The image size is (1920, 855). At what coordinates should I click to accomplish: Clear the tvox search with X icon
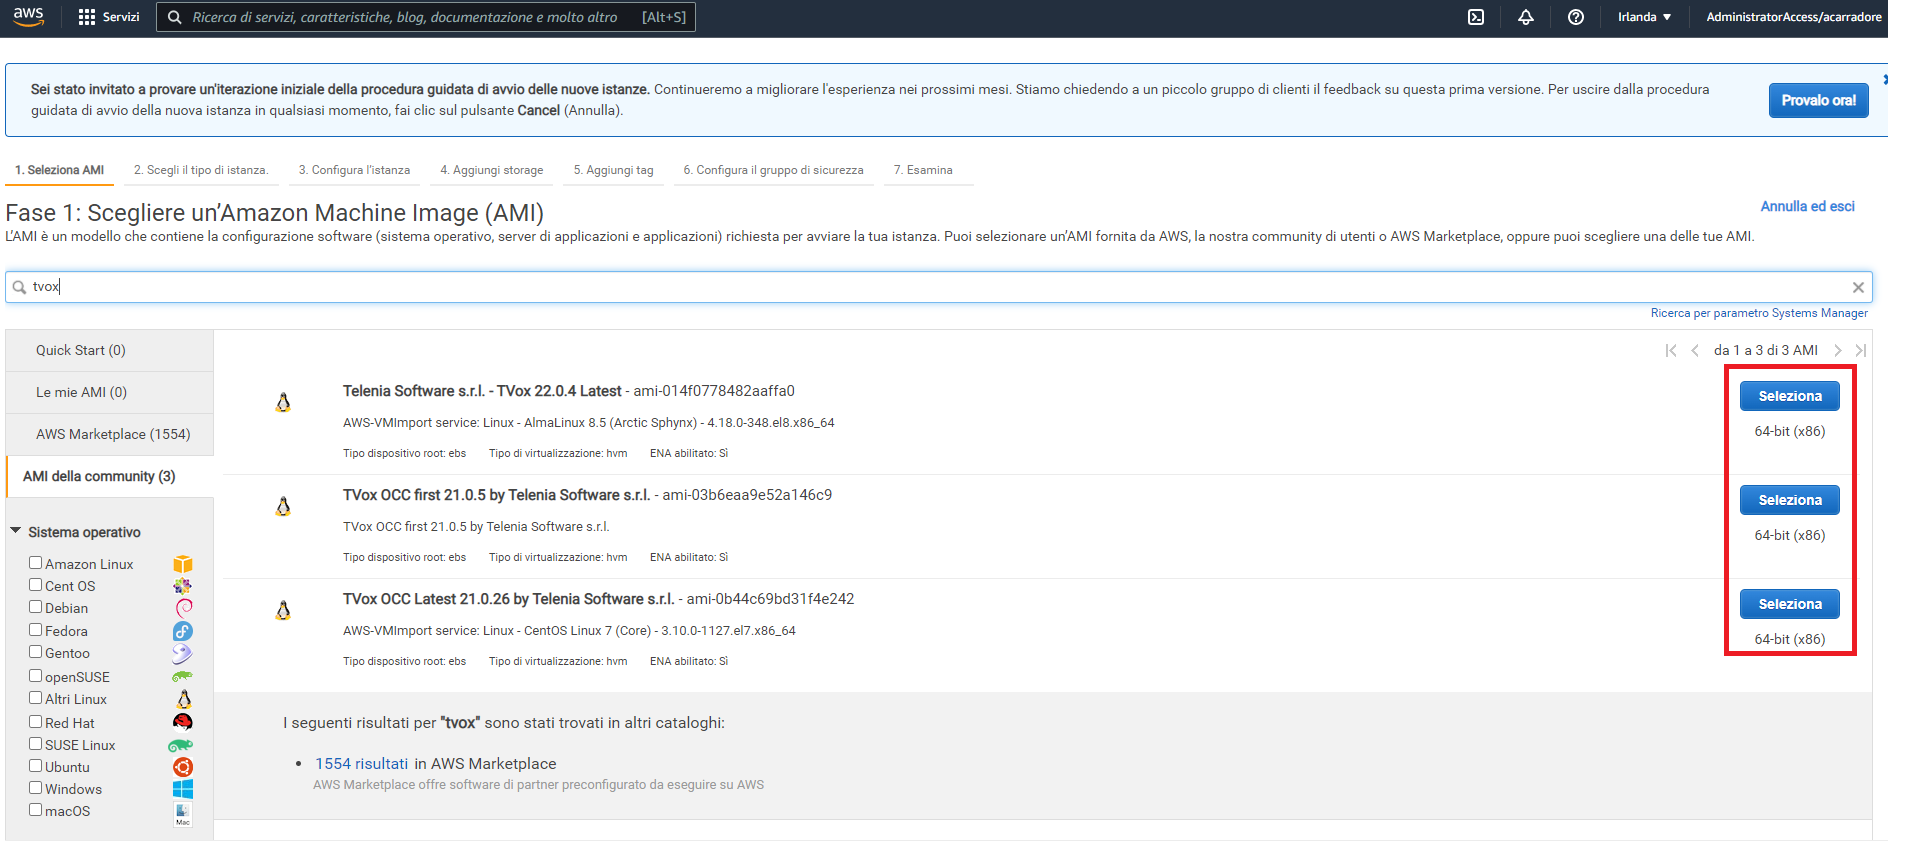[x=1858, y=287]
